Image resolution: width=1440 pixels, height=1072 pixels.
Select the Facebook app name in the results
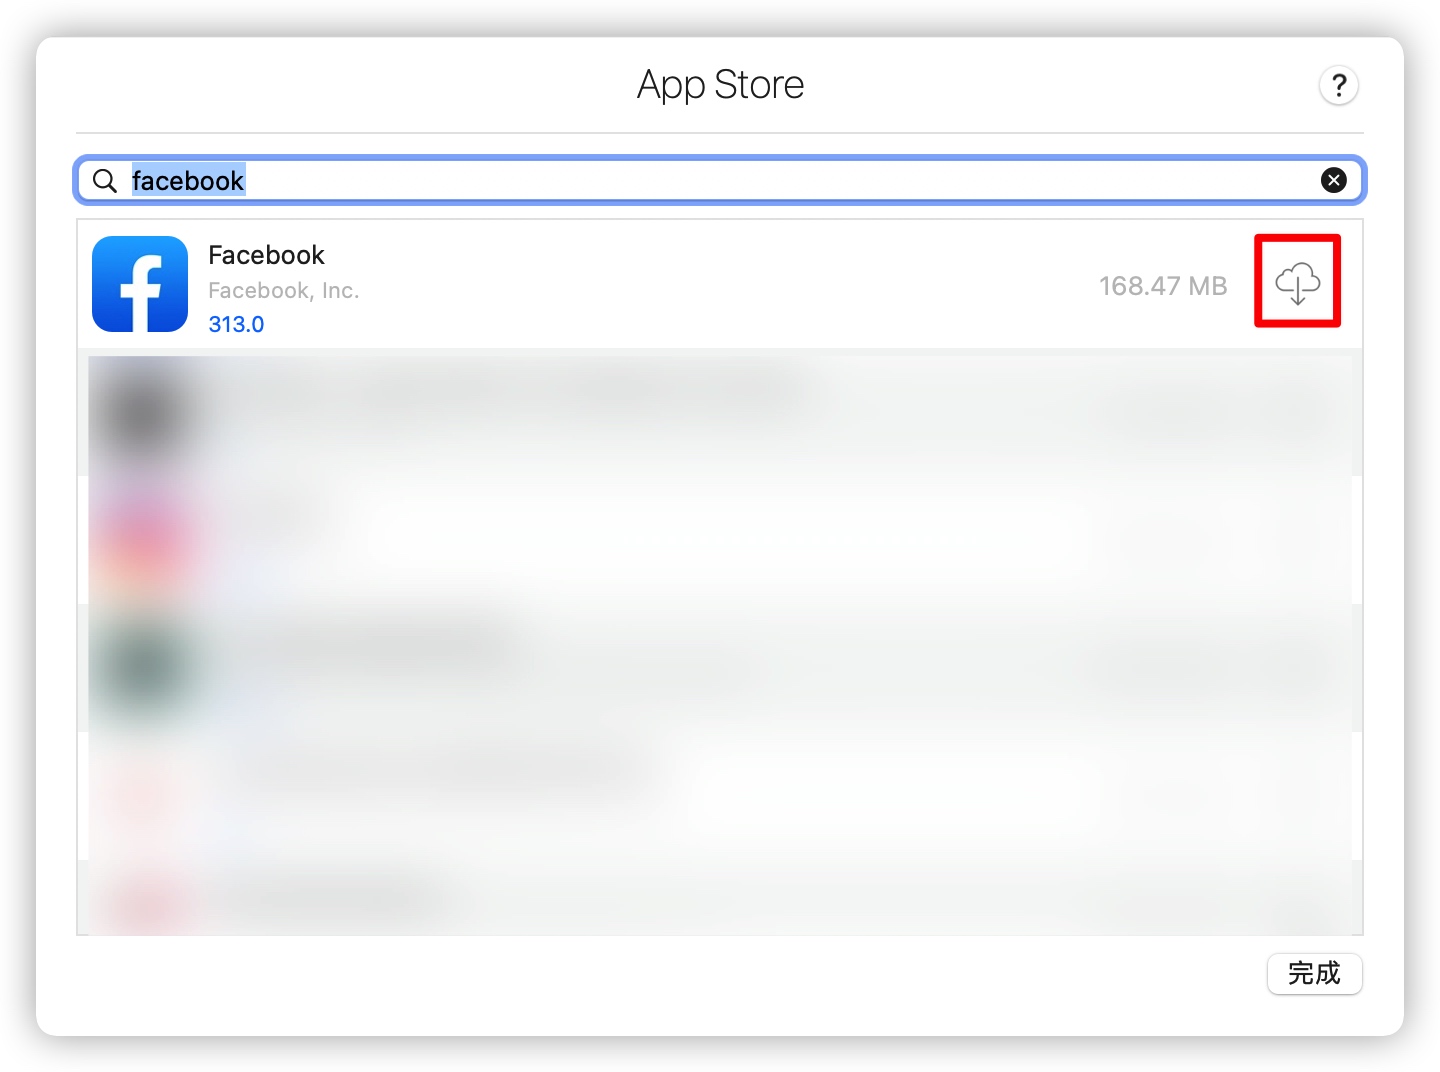pos(266,255)
